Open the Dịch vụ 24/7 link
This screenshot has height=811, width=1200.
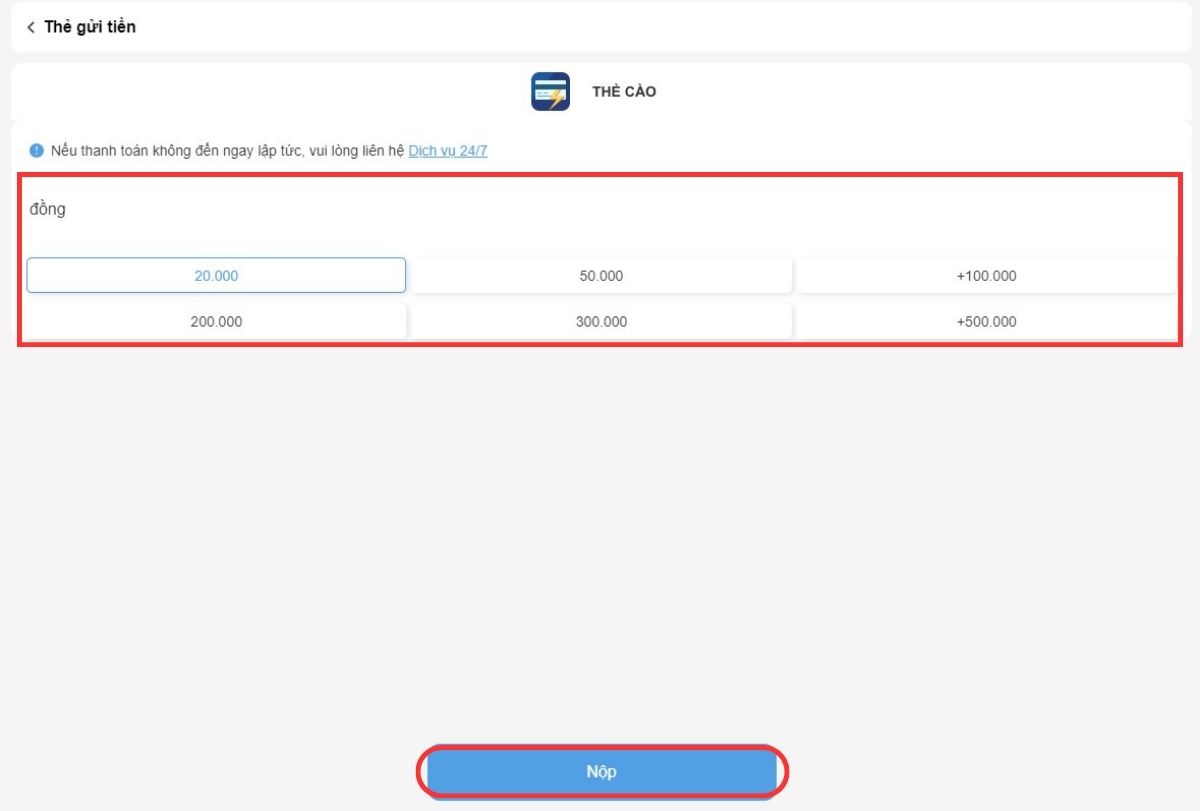coord(448,151)
